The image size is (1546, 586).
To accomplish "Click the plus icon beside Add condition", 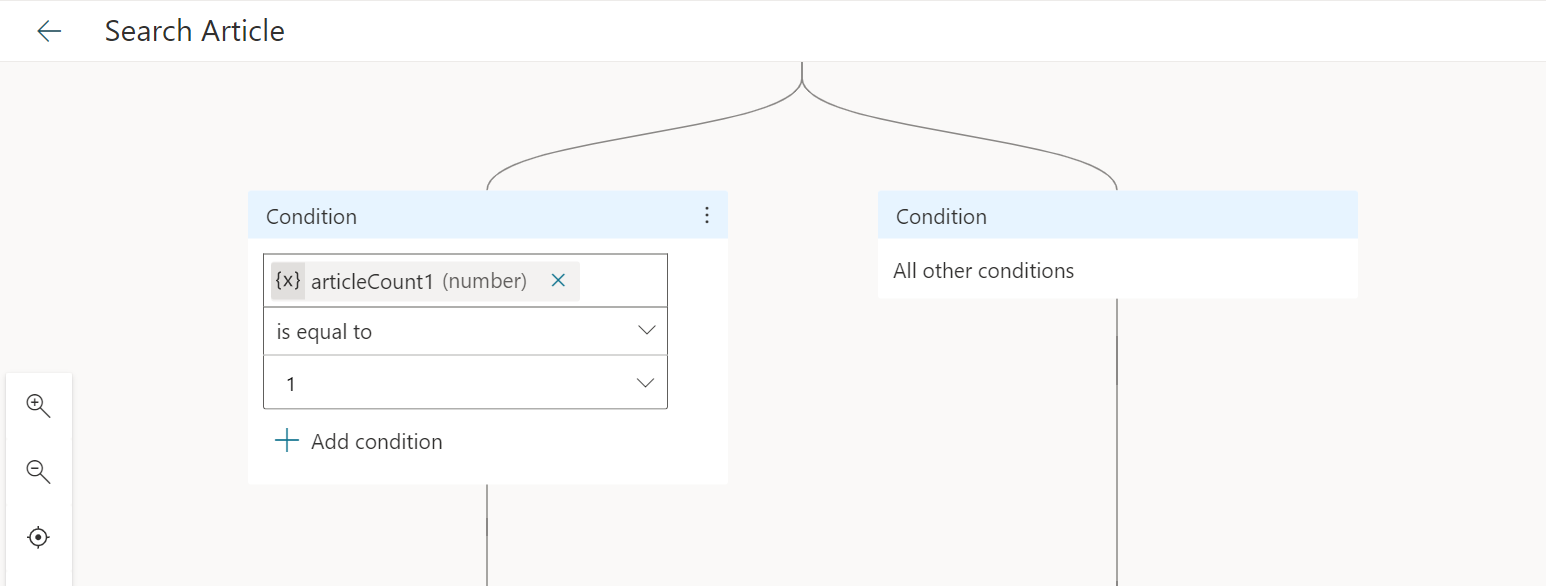I will coord(287,440).
